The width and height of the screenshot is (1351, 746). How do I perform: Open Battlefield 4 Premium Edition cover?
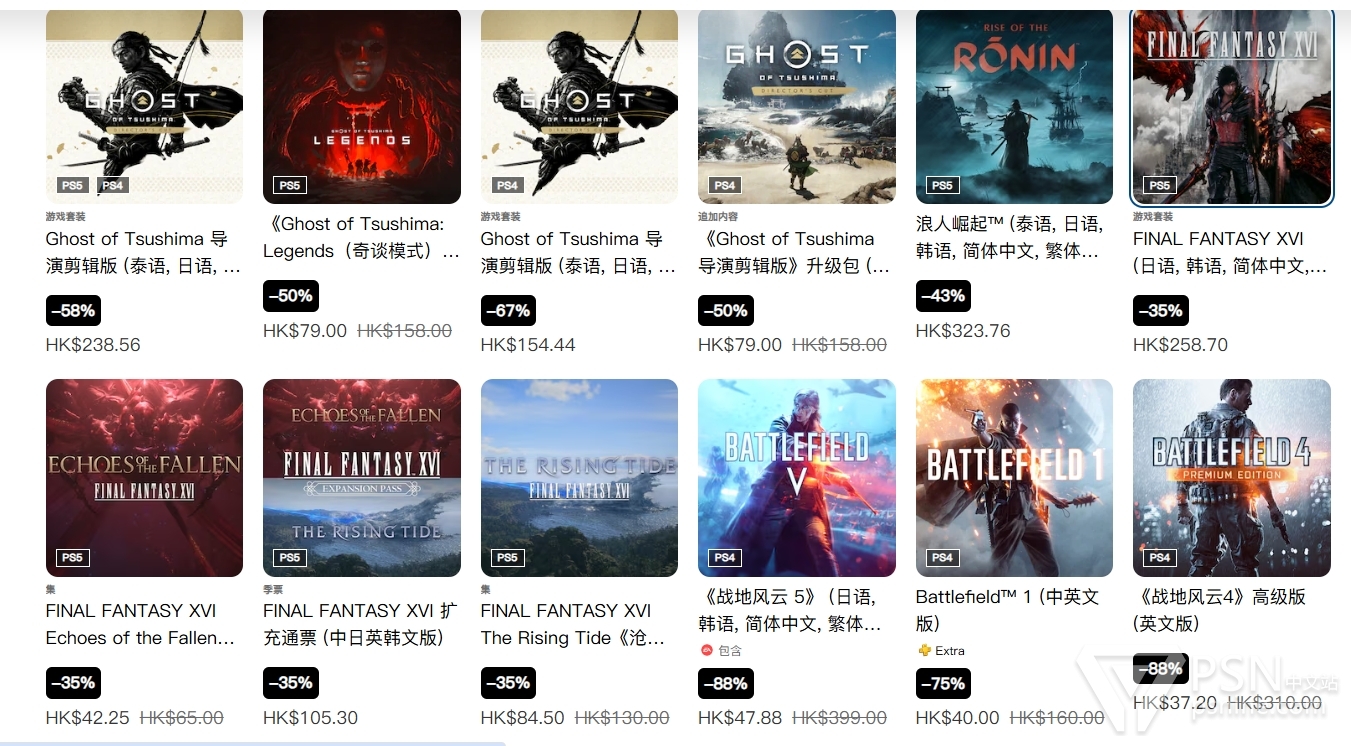coord(1232,478)
